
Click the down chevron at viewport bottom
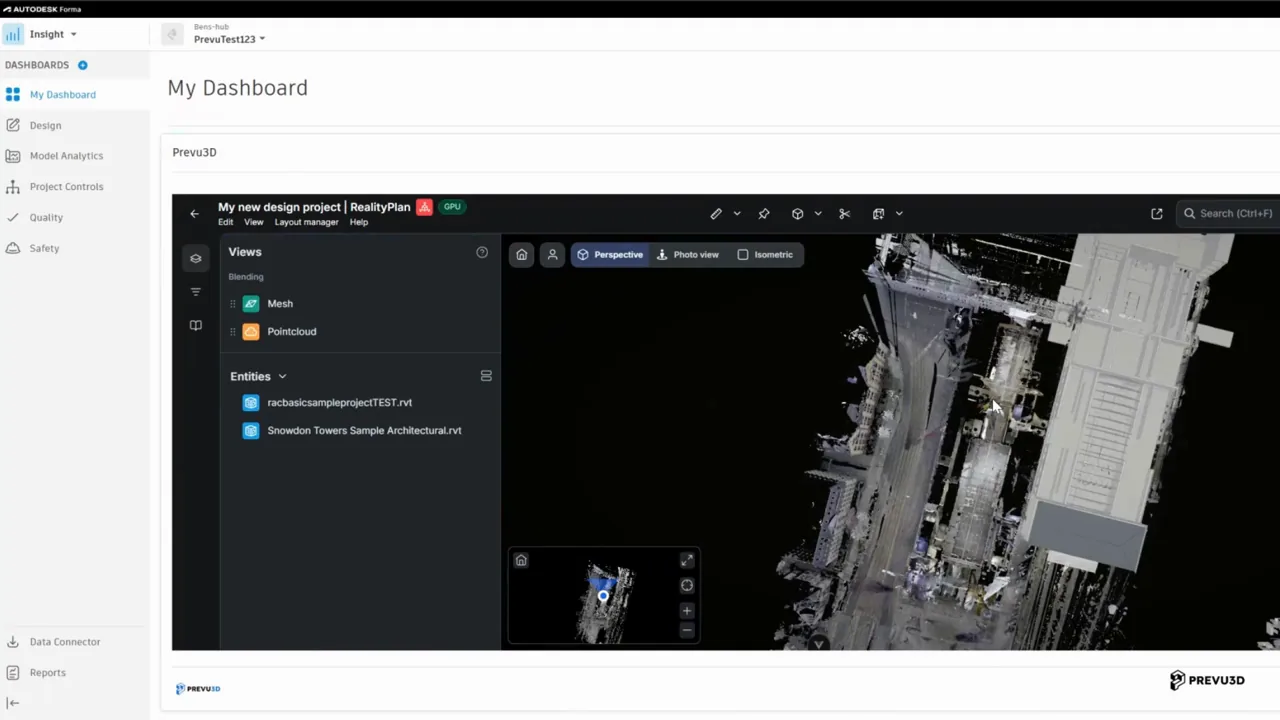[819, 644]
